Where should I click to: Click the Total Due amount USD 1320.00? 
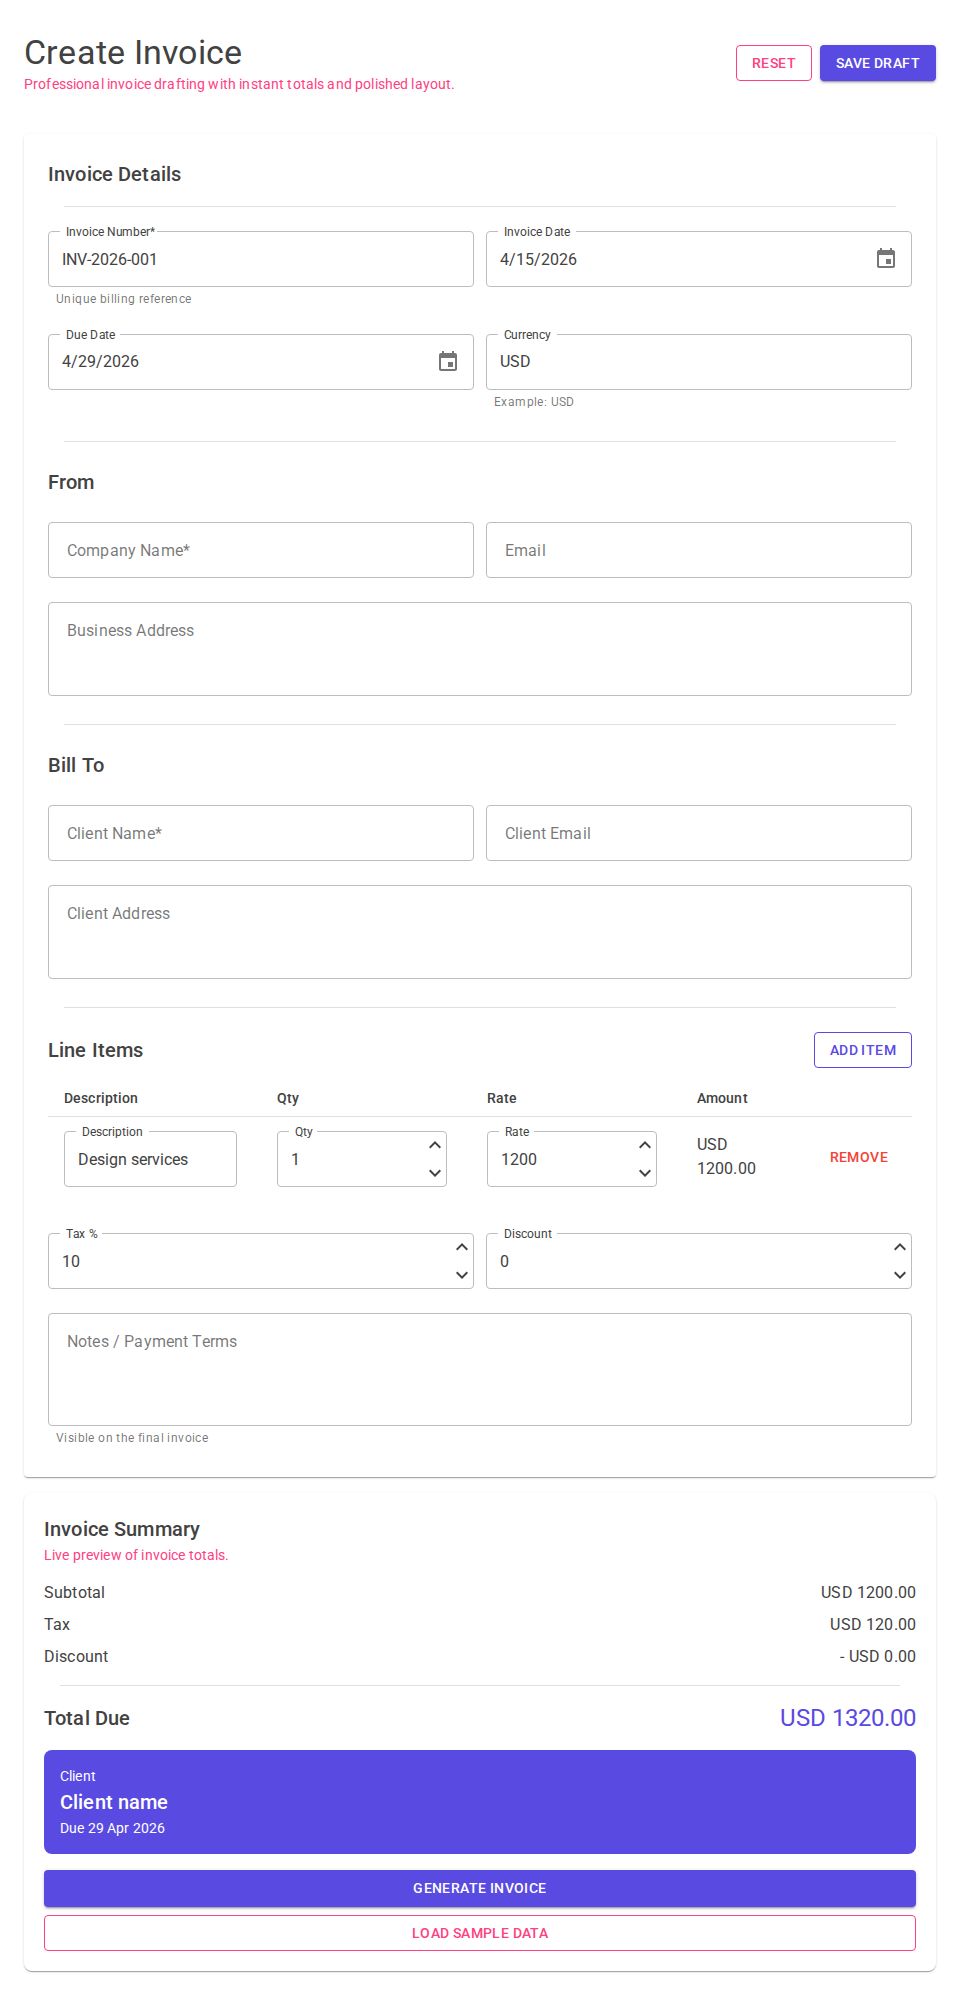click(848, 1718)
